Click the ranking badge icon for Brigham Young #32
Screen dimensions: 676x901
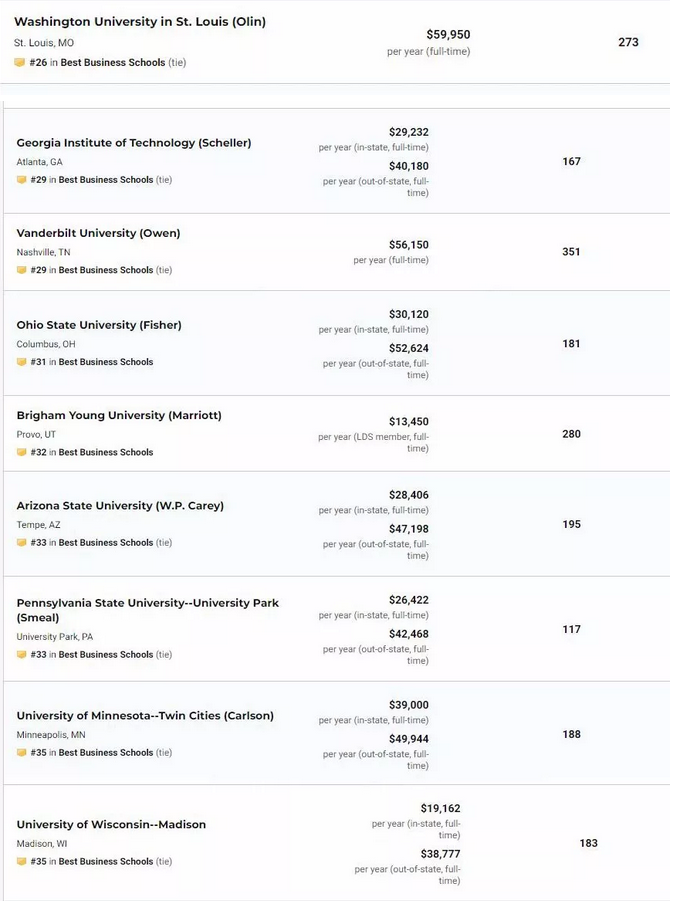click(21, 452)
